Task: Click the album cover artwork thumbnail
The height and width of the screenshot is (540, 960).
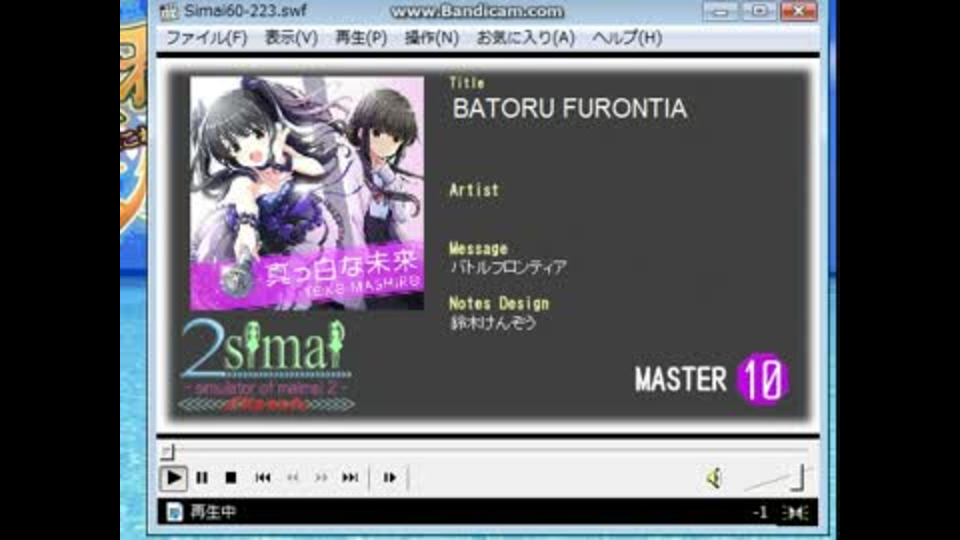Action: coord(307,193)
